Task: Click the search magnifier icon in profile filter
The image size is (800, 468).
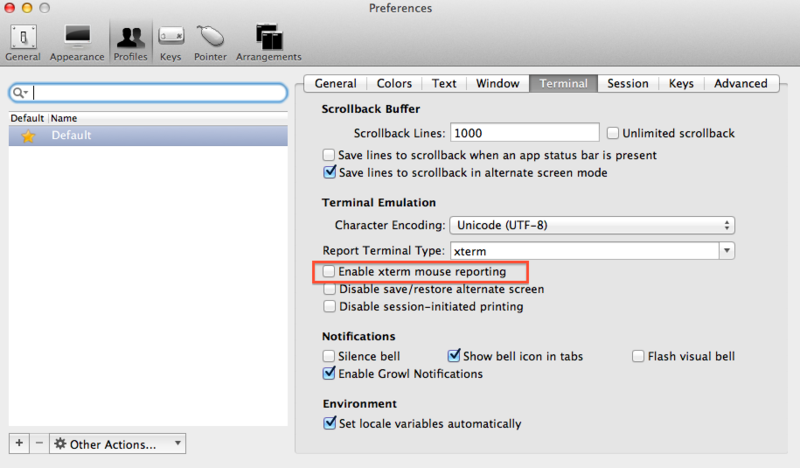Action: [20, 93]
